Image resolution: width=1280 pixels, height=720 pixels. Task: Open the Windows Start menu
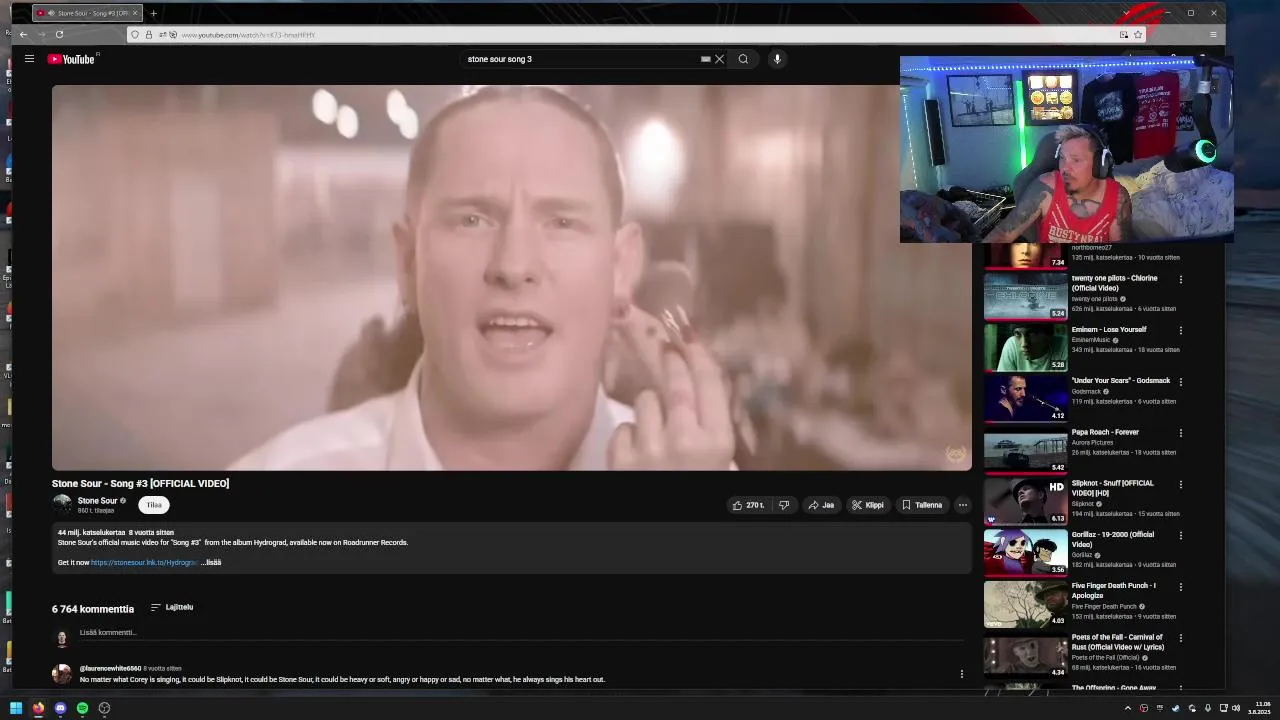[x=16, y=708]
